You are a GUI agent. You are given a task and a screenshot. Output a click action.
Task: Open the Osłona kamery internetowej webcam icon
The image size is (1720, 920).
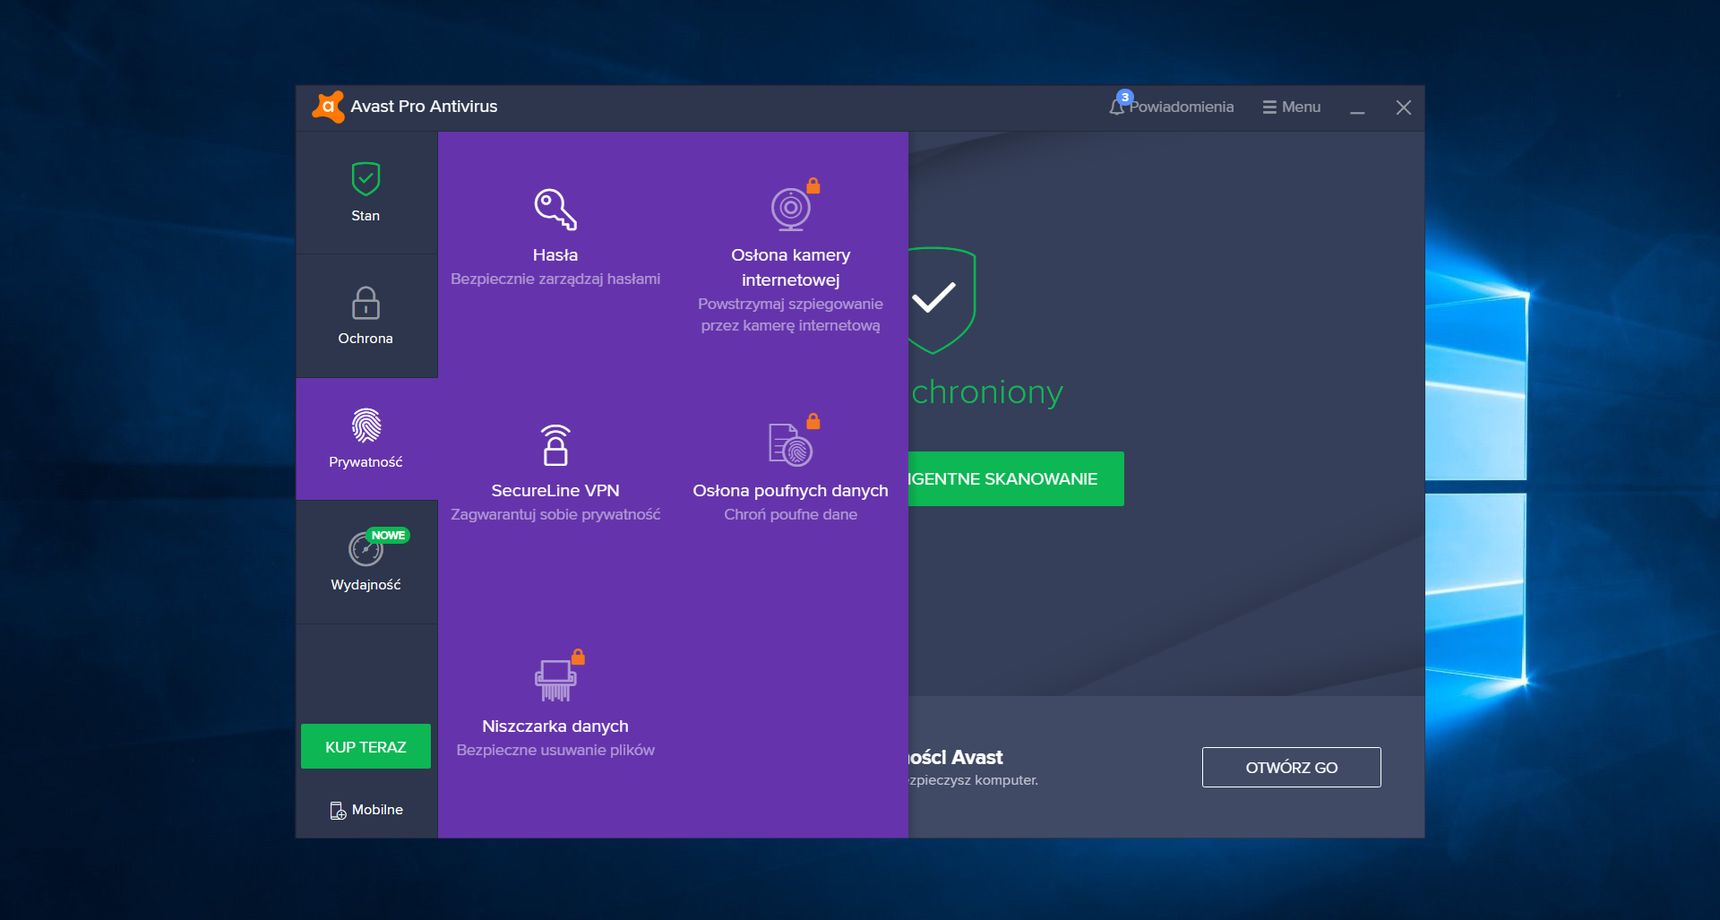(790, 209)
